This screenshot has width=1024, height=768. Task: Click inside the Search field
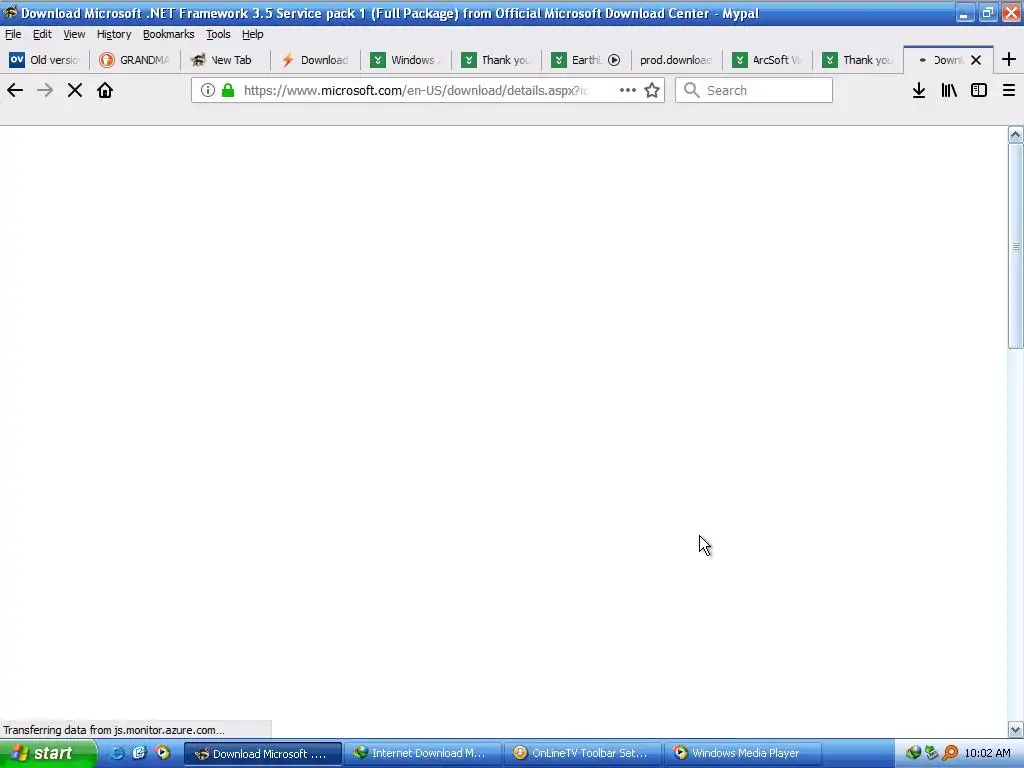pos(754,90)
